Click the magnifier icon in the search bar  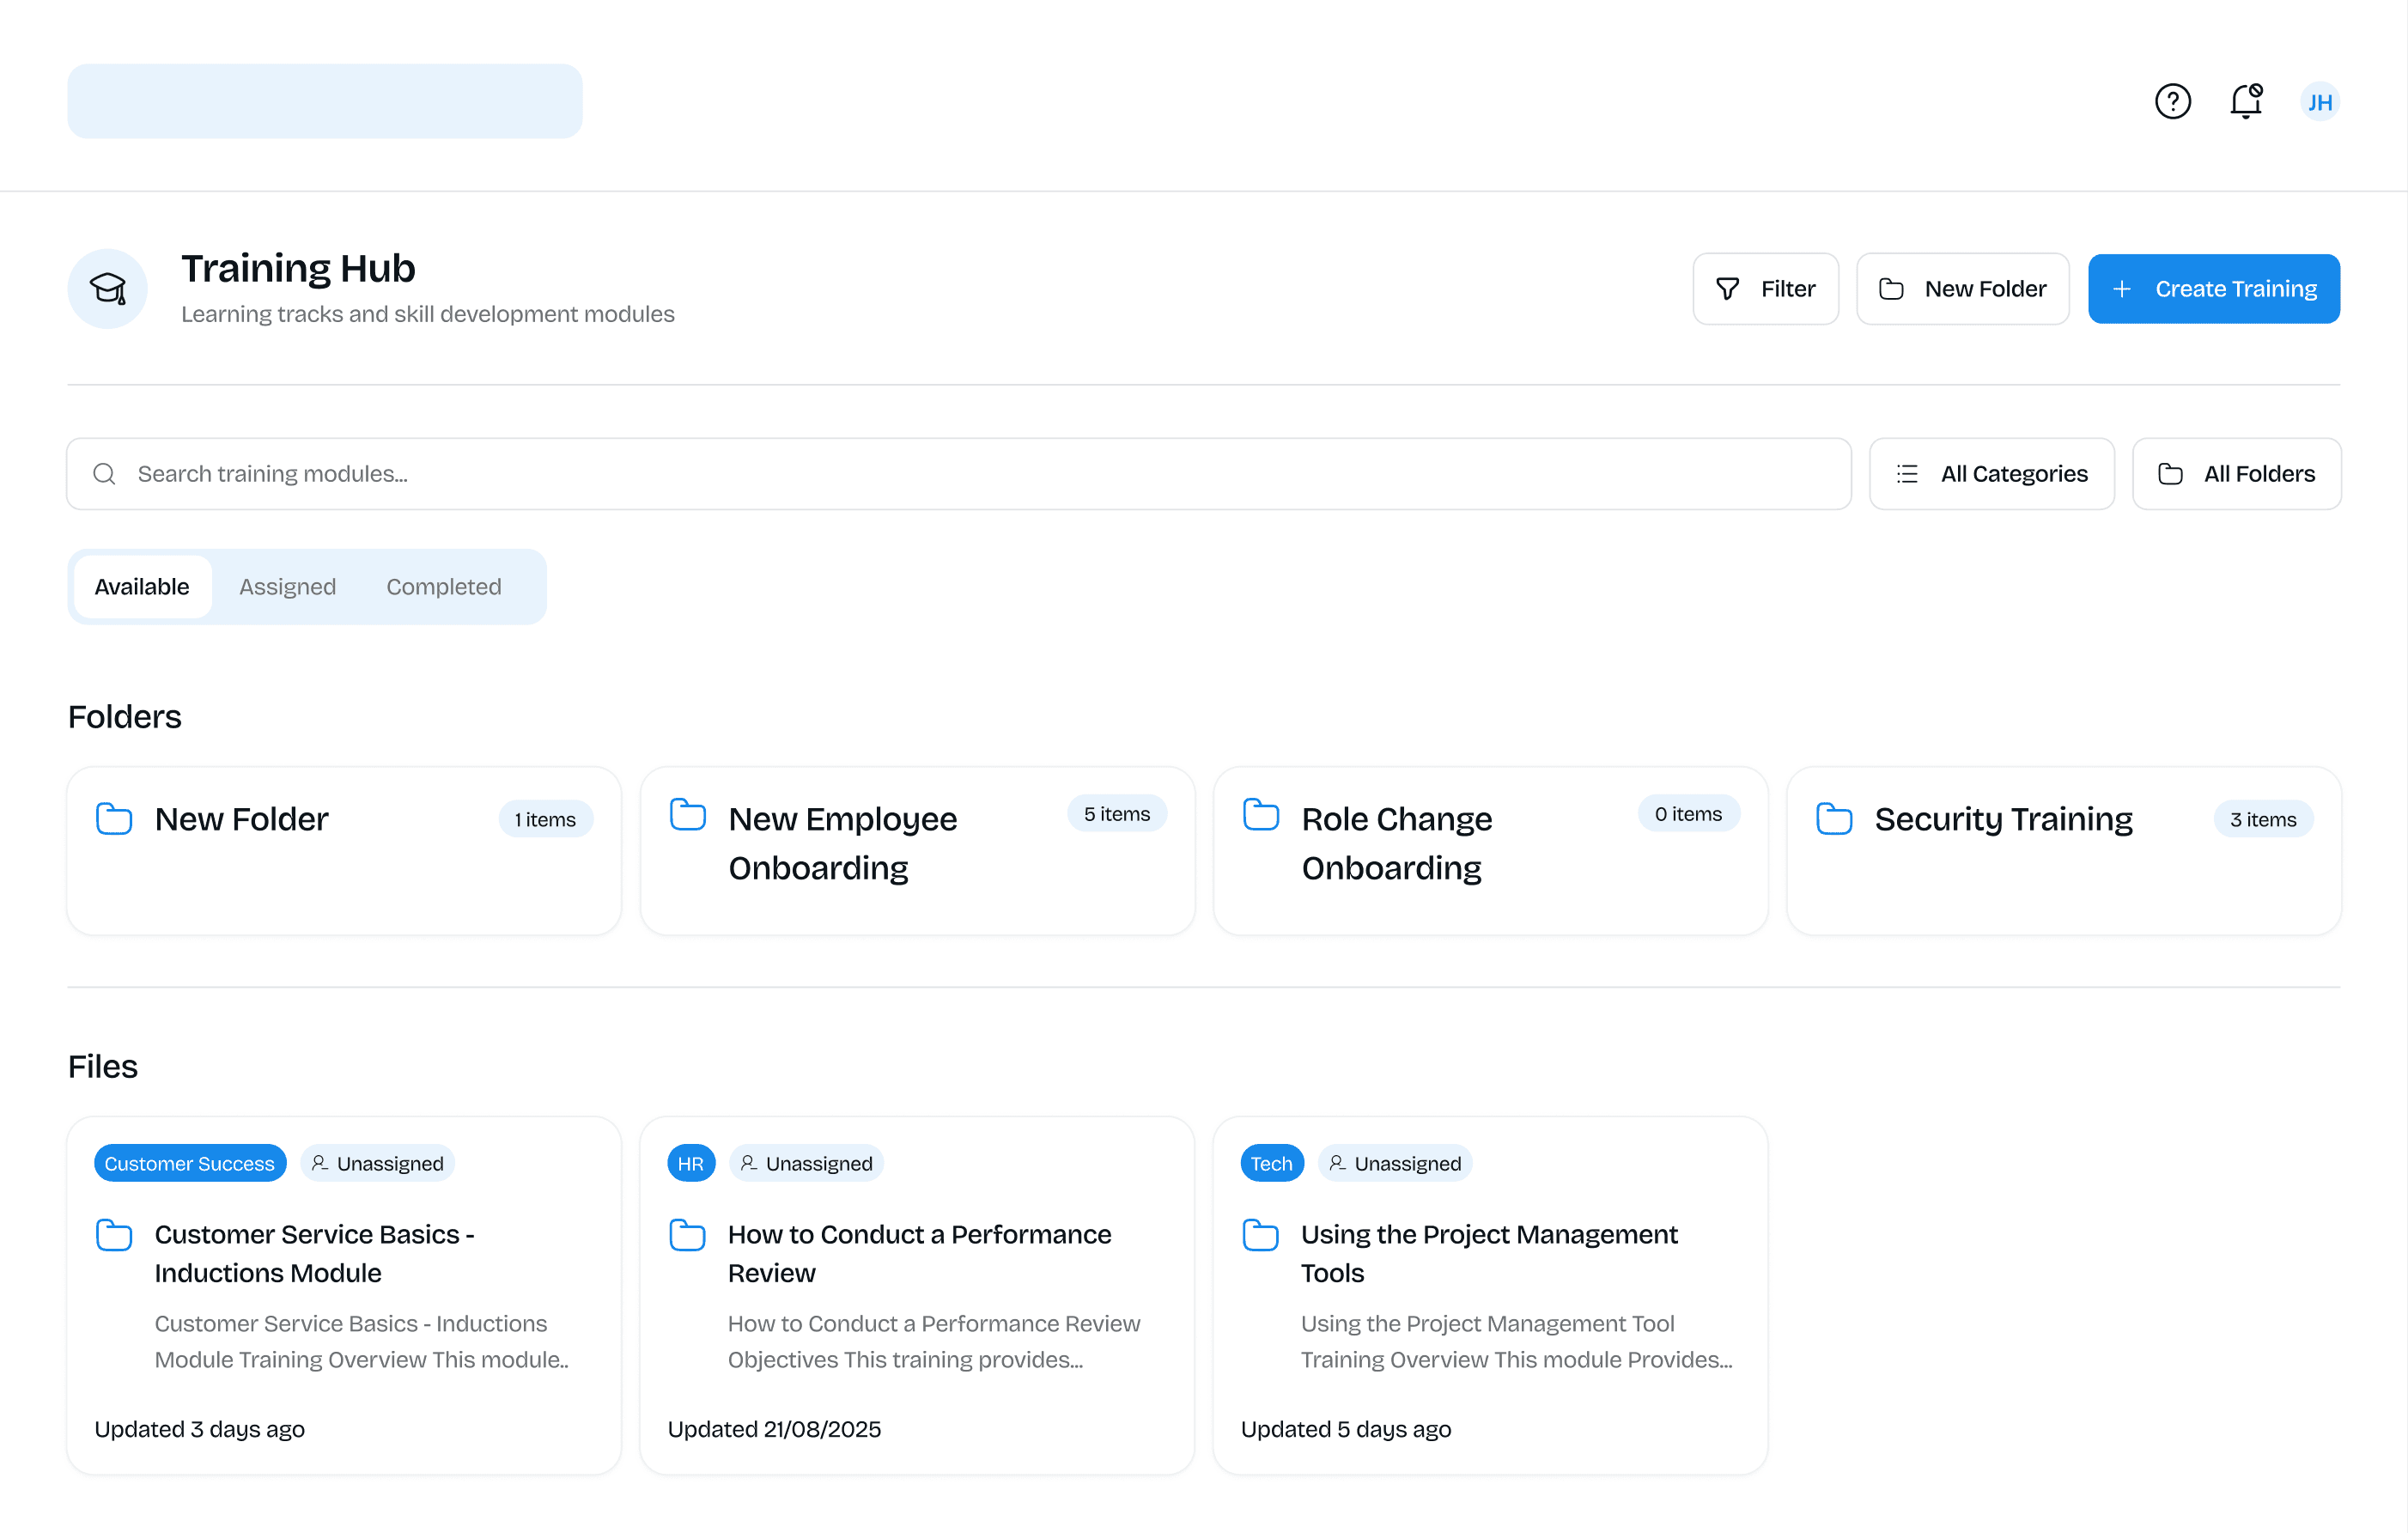105,474
